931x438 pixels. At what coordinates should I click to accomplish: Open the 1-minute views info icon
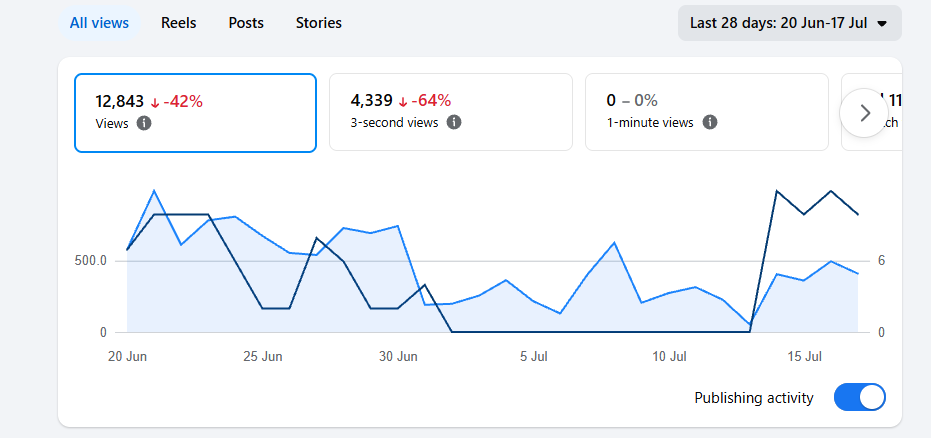(x=710, y=122)
